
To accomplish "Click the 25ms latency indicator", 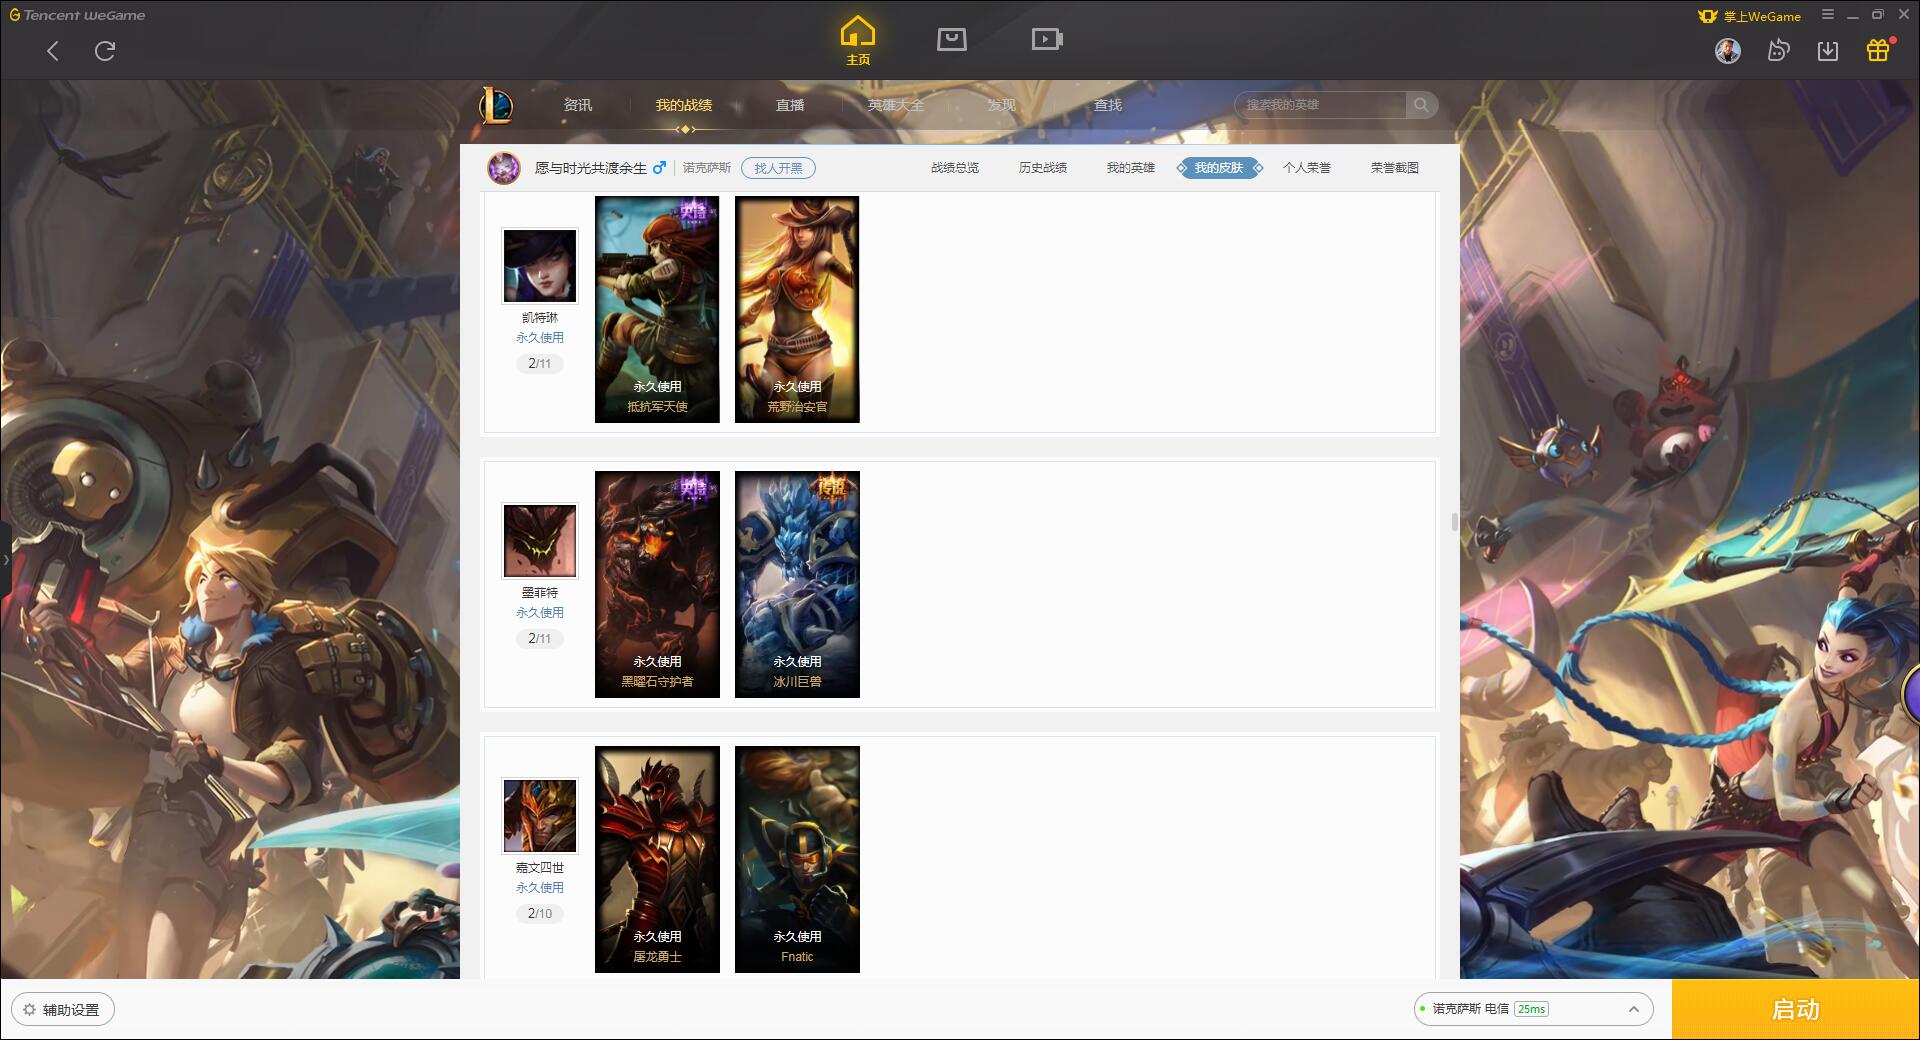I will click(x=1531, y=1009).
